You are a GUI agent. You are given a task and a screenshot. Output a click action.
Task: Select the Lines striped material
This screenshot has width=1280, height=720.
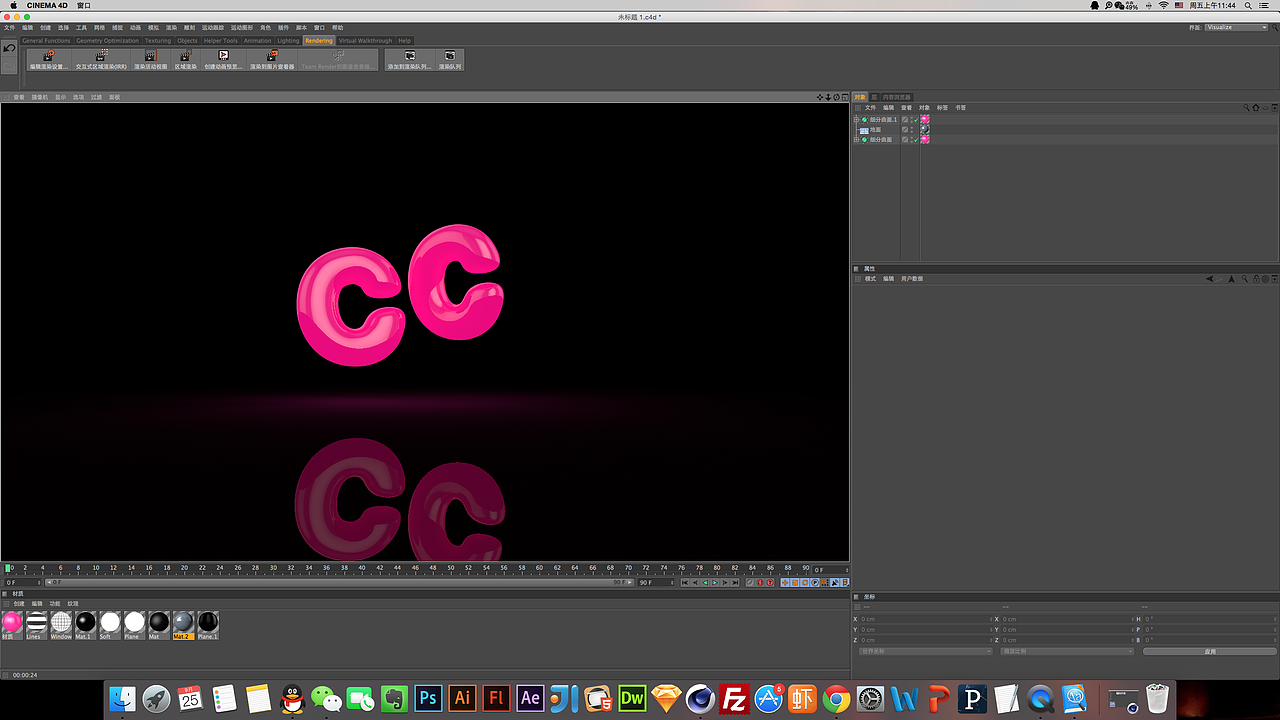[x=36, y=624]
